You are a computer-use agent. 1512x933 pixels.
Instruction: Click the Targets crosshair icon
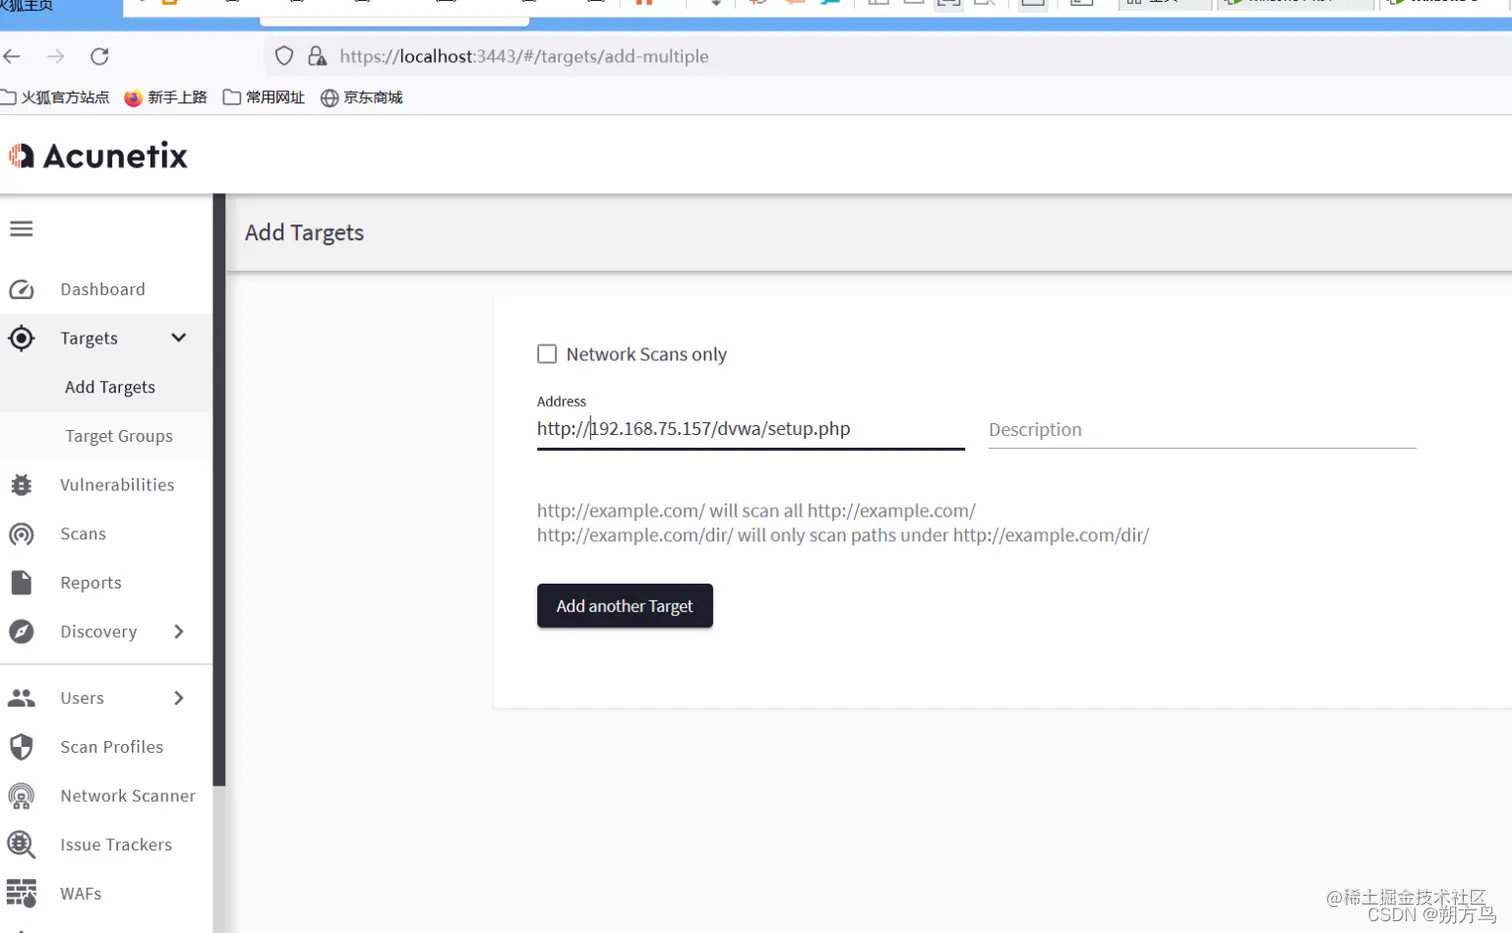point(21,338)
